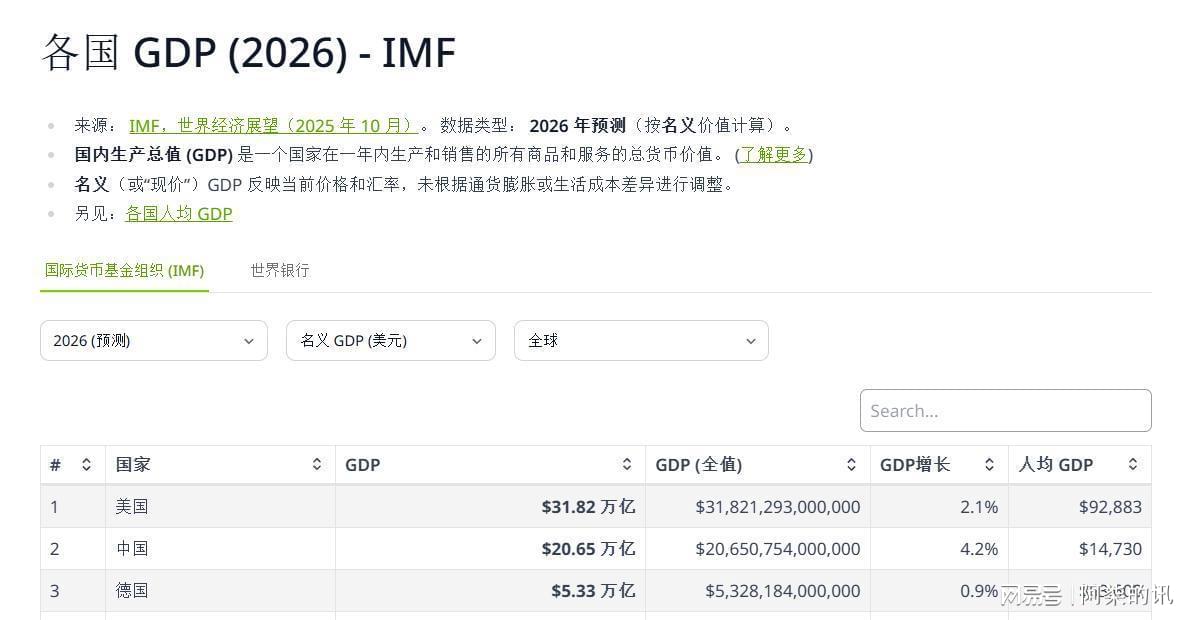The image size is (1189, 620).
Task: Sort table by rank number column
Action: click(86, 465)
